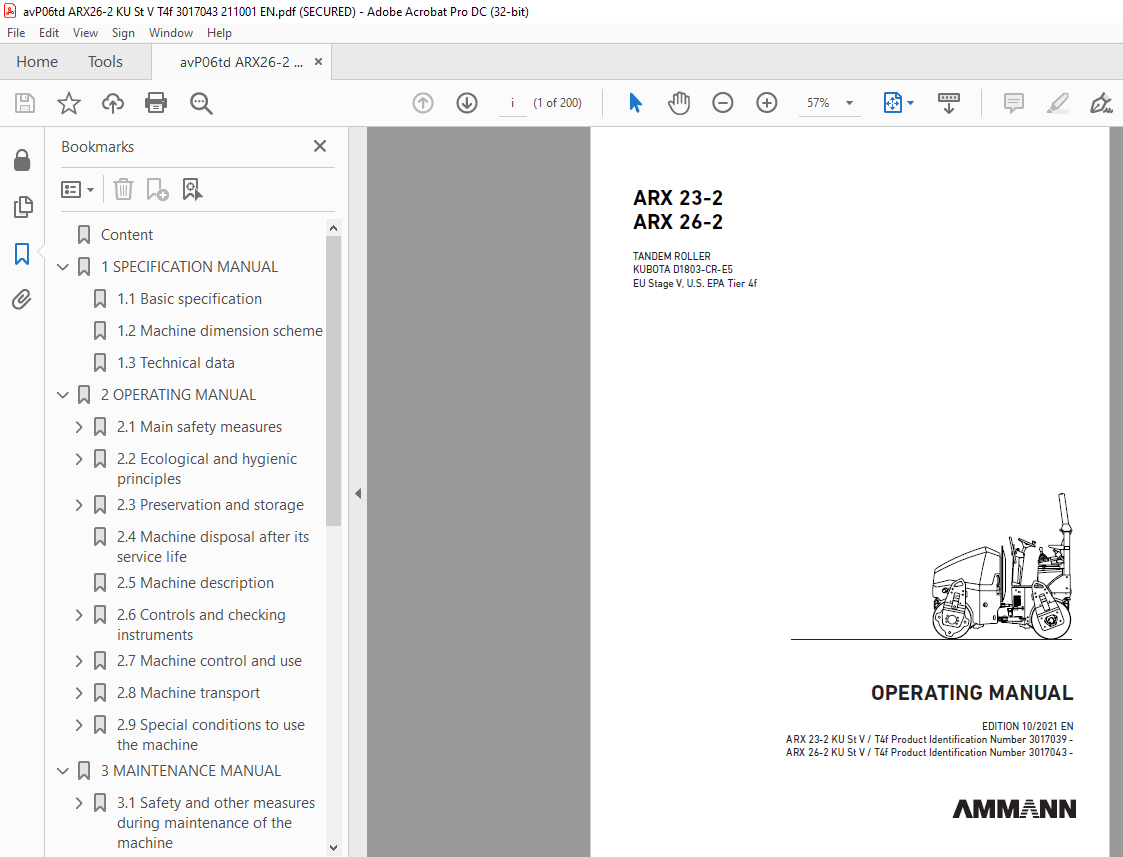Activate the Hand pan tool
The image size is (1123, 857).
click(x=678, y=103)
